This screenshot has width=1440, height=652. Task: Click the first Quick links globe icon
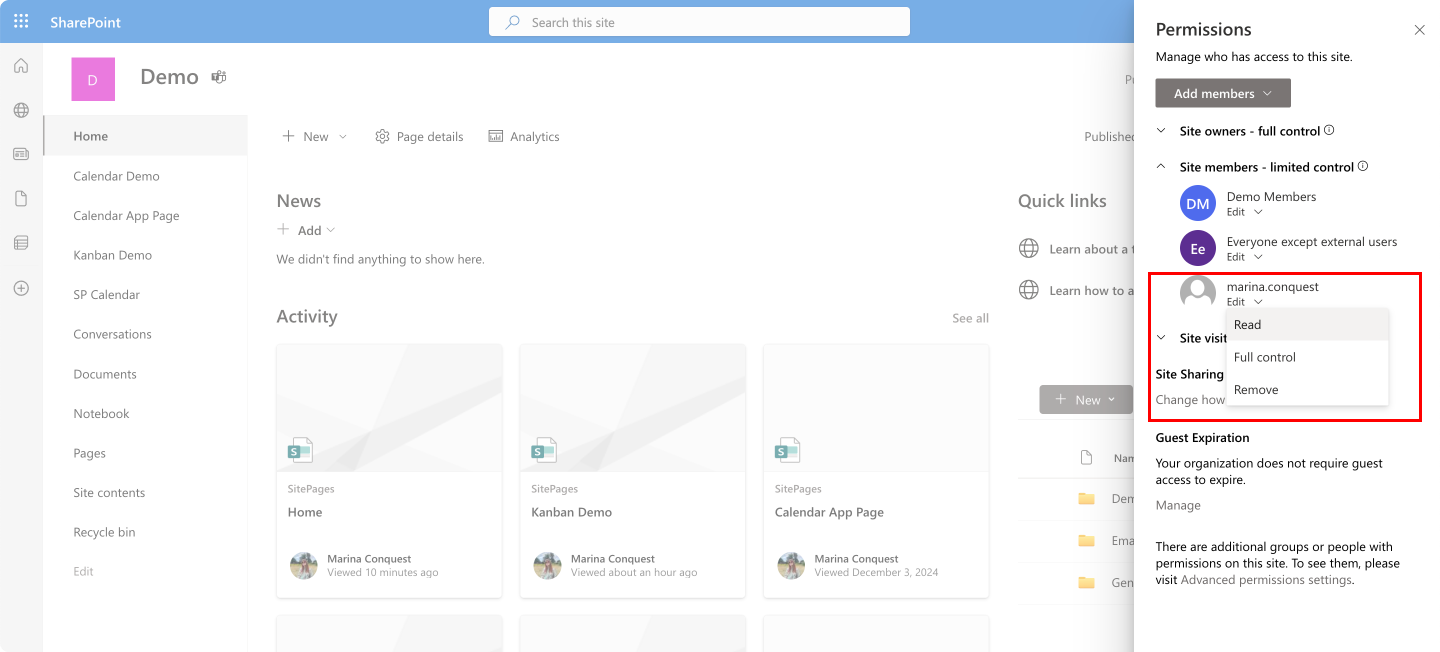(x=1028, y=248)
